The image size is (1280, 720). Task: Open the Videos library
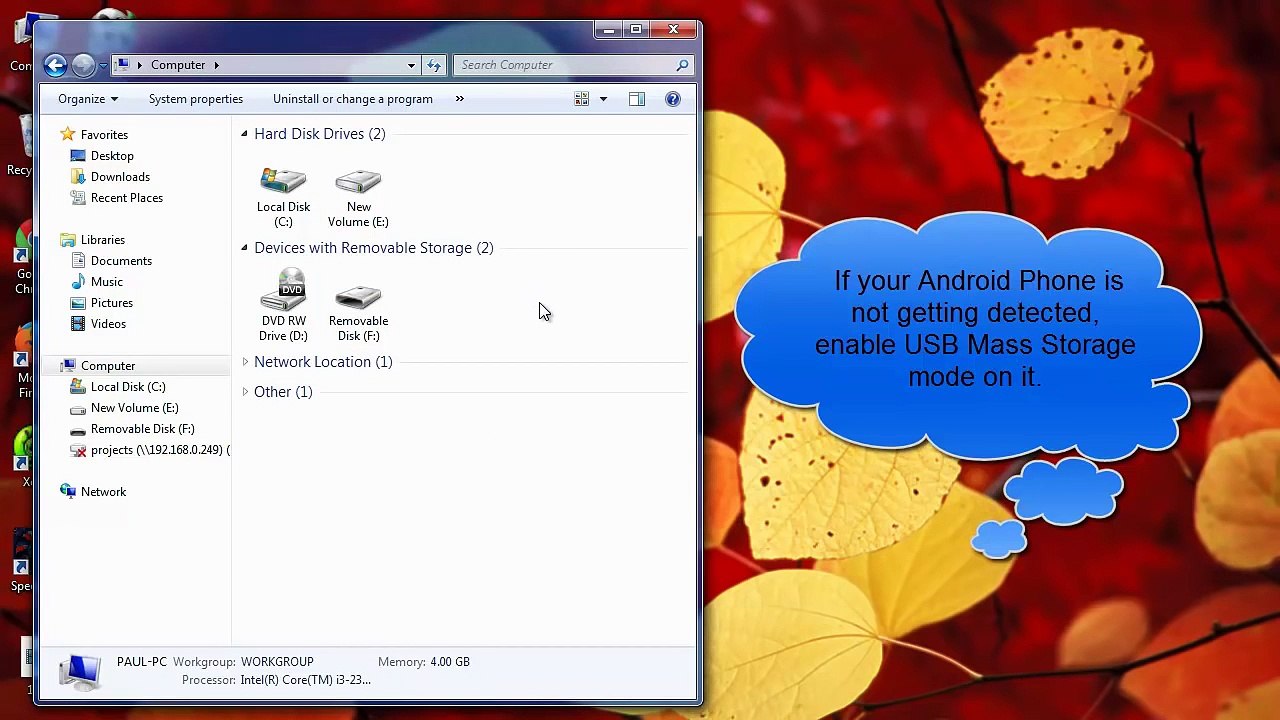[x=108, y=324]
